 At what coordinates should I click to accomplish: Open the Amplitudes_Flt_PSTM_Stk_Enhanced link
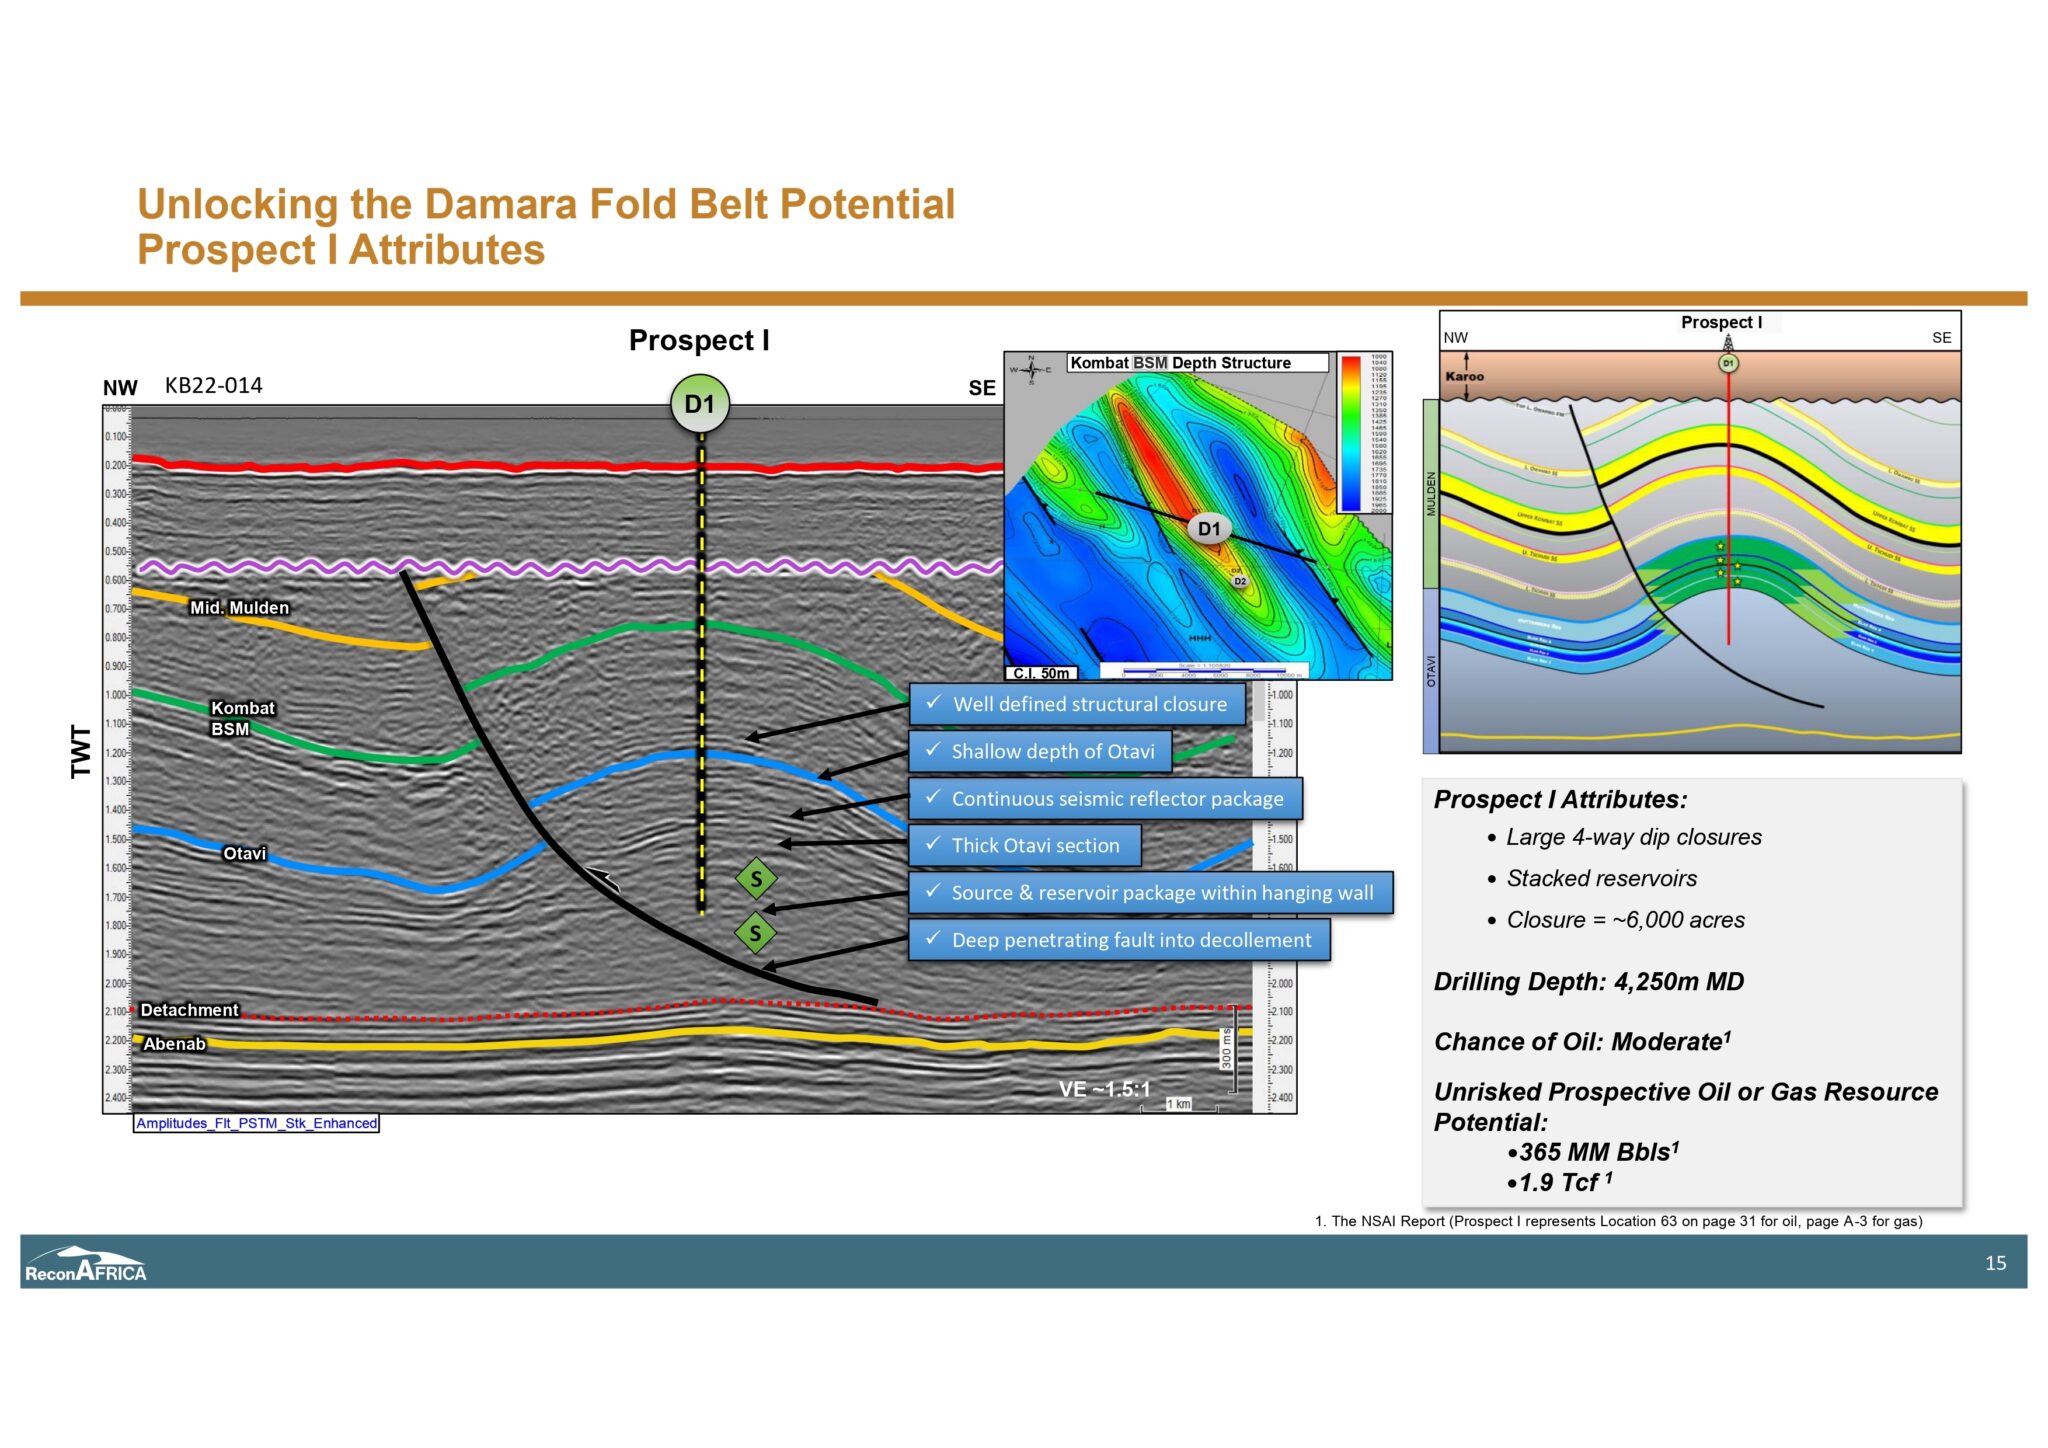(255, 1123)
